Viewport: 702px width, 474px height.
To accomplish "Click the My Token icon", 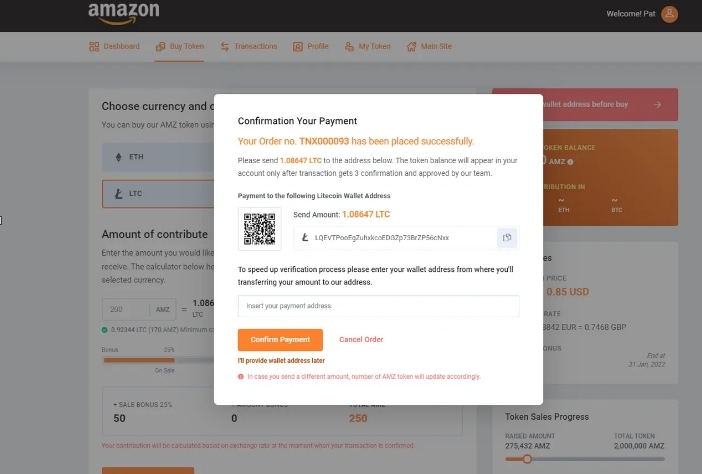I will pos(349,47).
